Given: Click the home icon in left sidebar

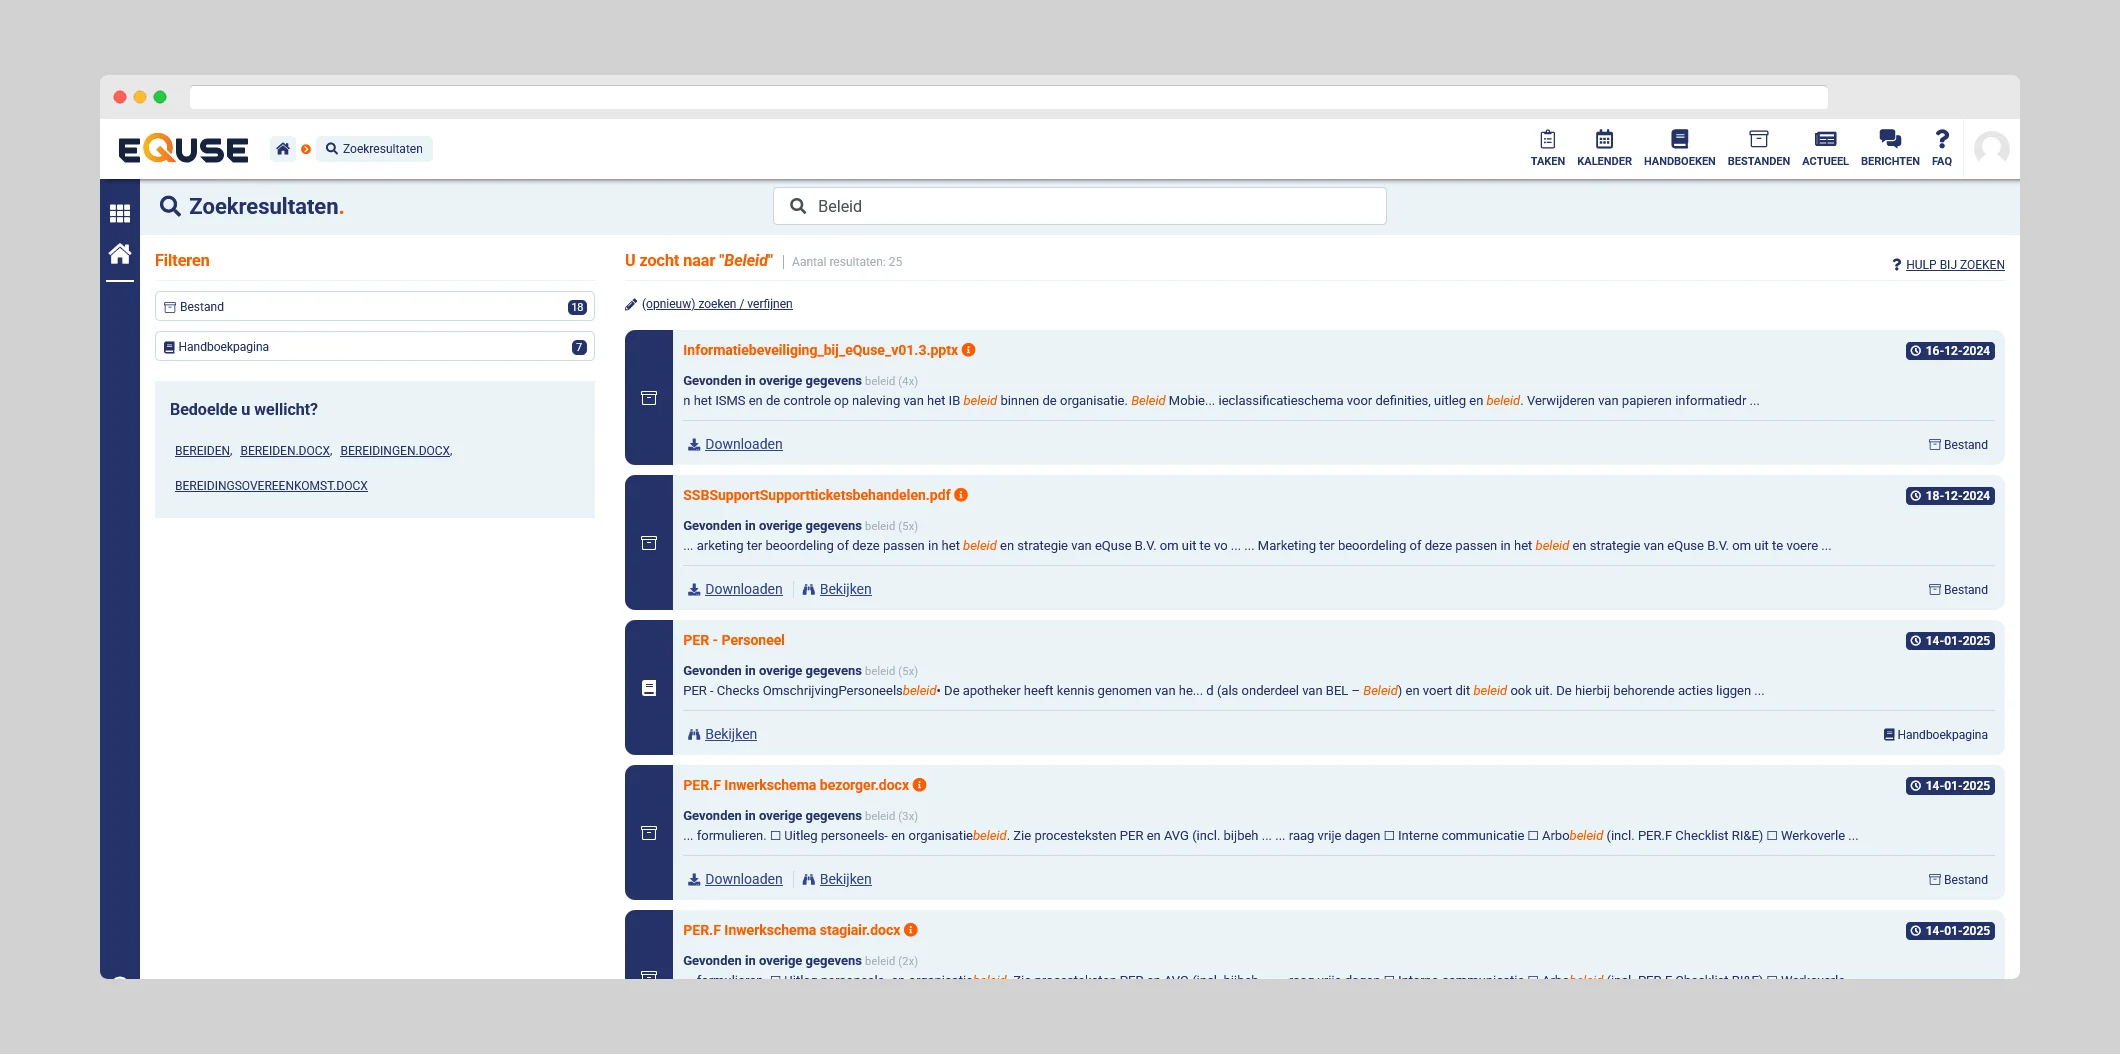Looking at the screenshot, I should click(120, 254).
